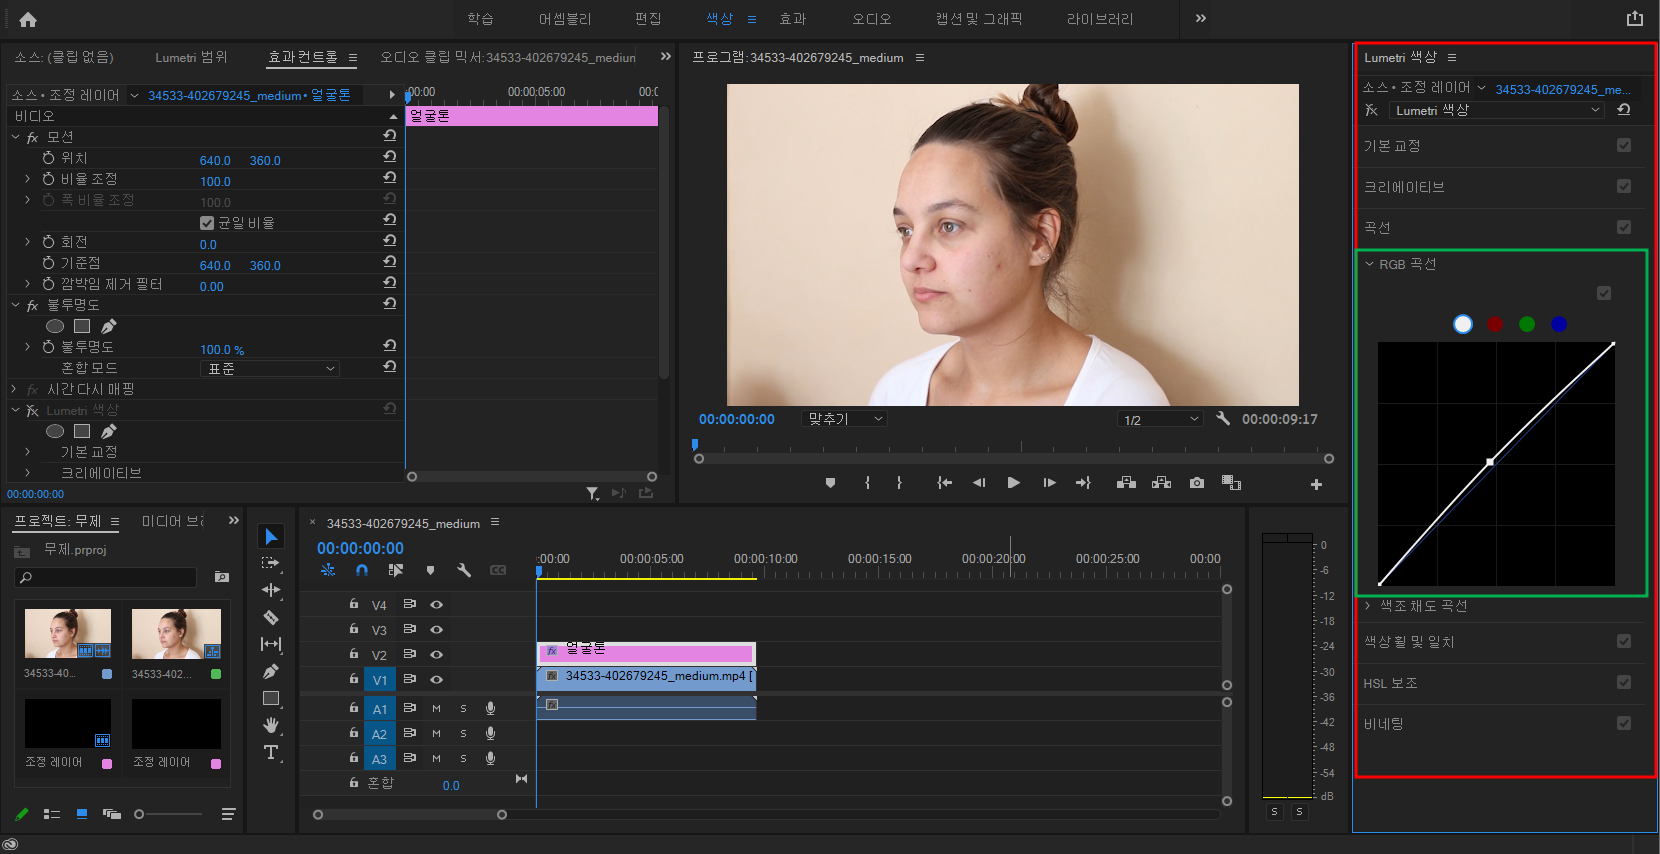Open Lumetri effect selection dropdown
Image resolution: width=1660 pixels, height=854 pixels.
1496,110
